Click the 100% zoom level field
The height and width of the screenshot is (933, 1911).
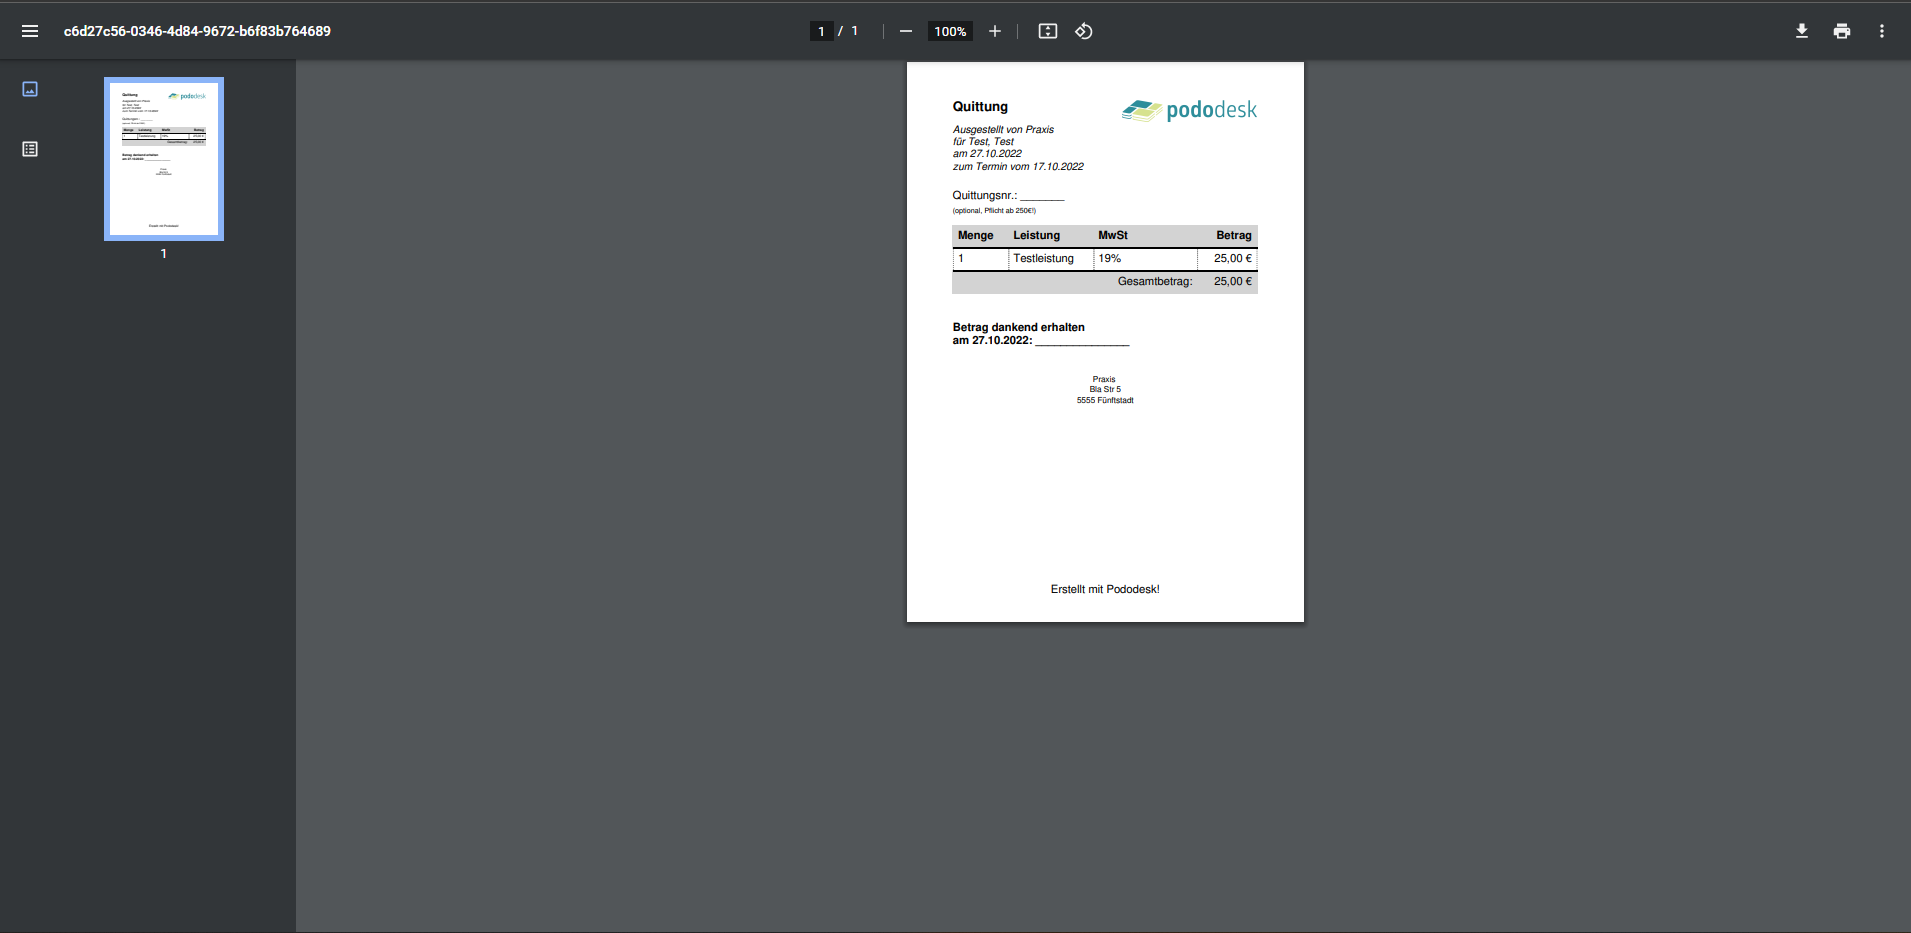point(950,31)
